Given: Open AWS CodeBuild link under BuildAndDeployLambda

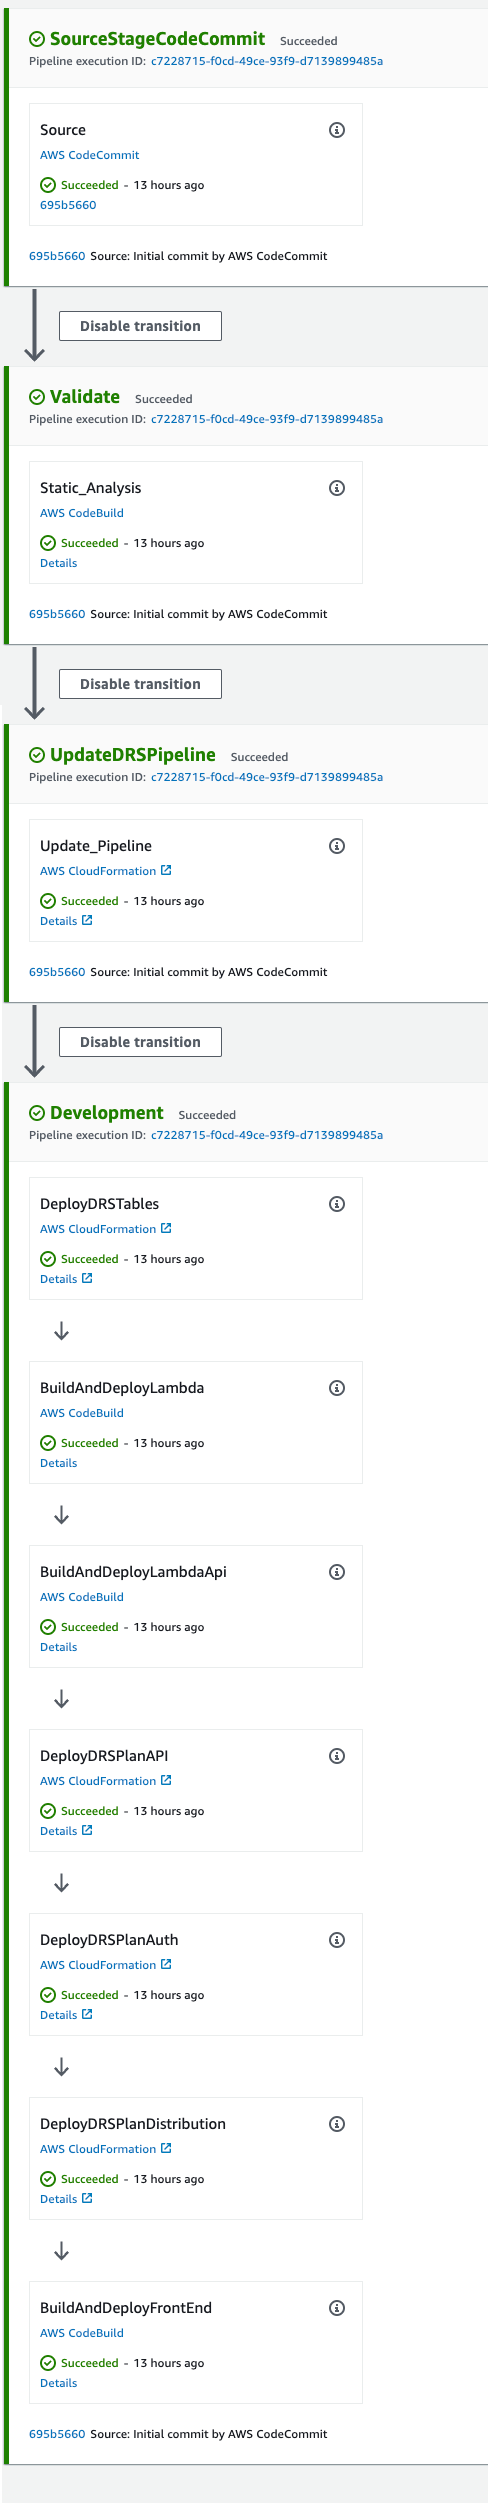Looking at the screenshot, I should [82, 1413].
